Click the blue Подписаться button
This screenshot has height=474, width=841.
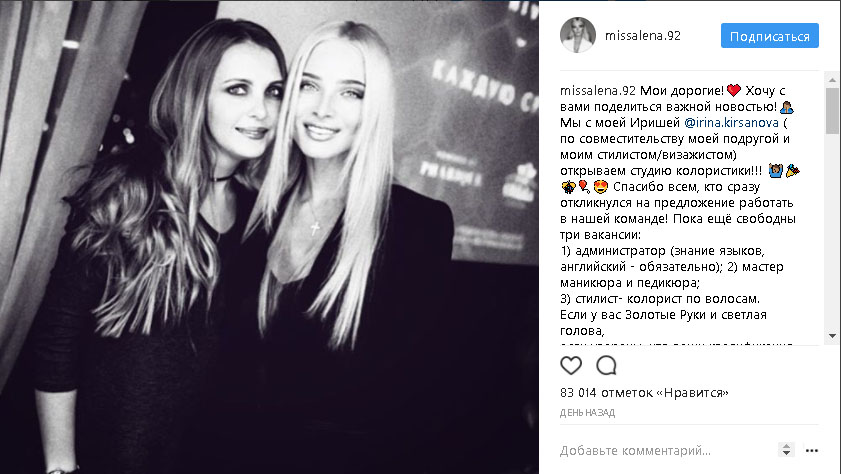769,36
